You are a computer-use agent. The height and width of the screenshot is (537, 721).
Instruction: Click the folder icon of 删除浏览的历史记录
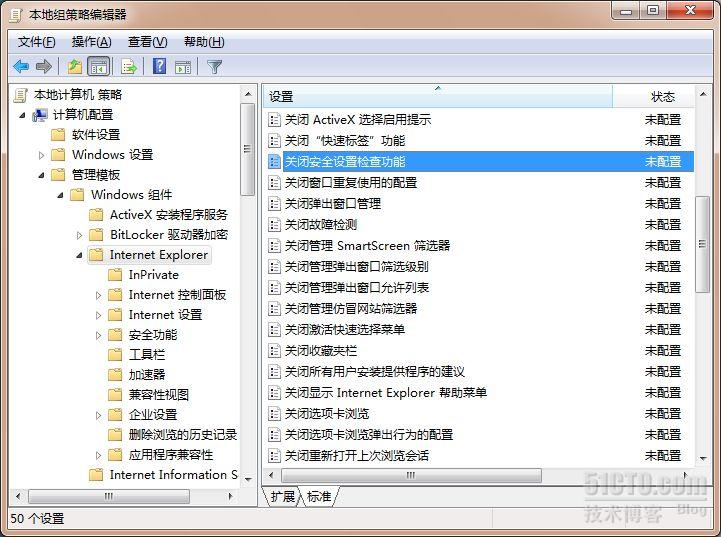(115, 435)
